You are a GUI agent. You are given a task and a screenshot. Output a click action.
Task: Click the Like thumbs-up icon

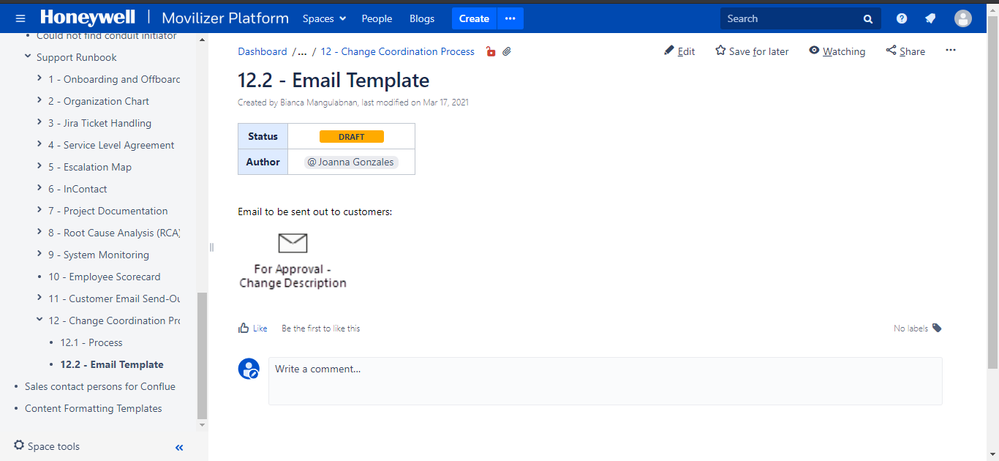243,329
